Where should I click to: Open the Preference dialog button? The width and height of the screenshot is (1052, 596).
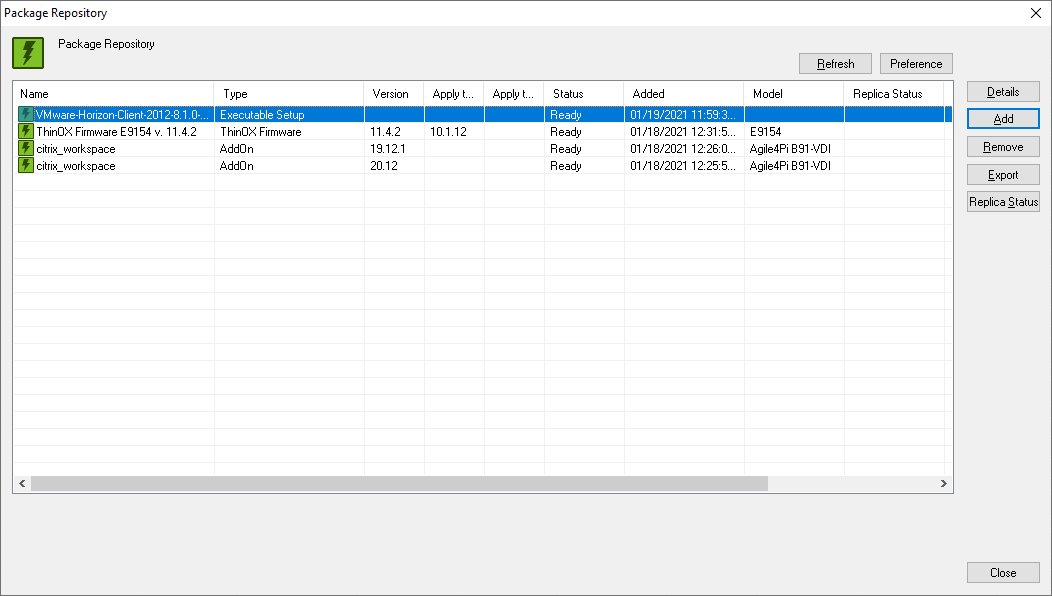click(916, 64)
